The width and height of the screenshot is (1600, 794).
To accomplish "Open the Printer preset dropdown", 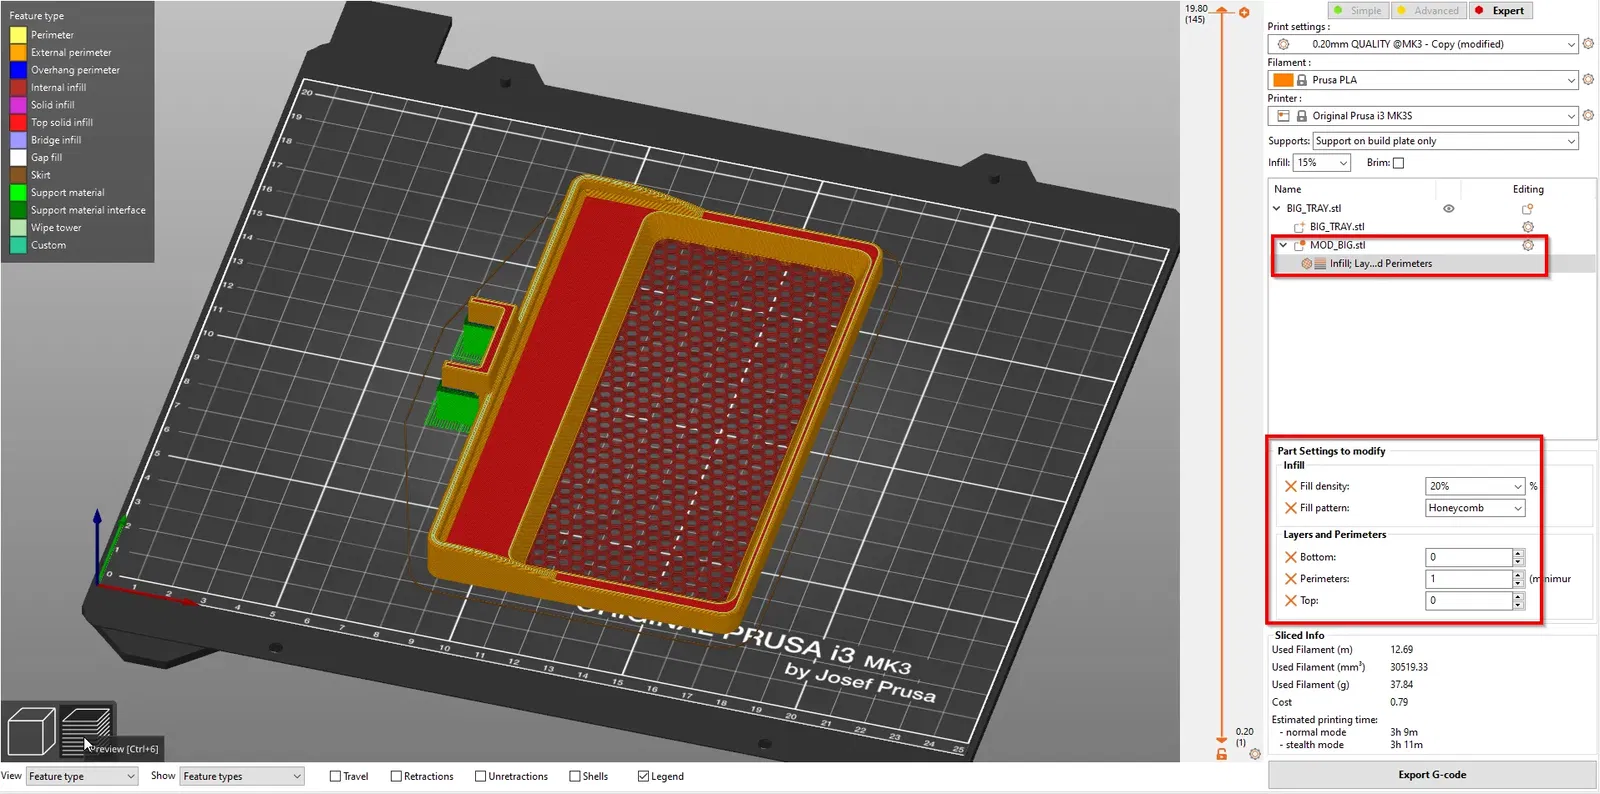I will 1423,116.
